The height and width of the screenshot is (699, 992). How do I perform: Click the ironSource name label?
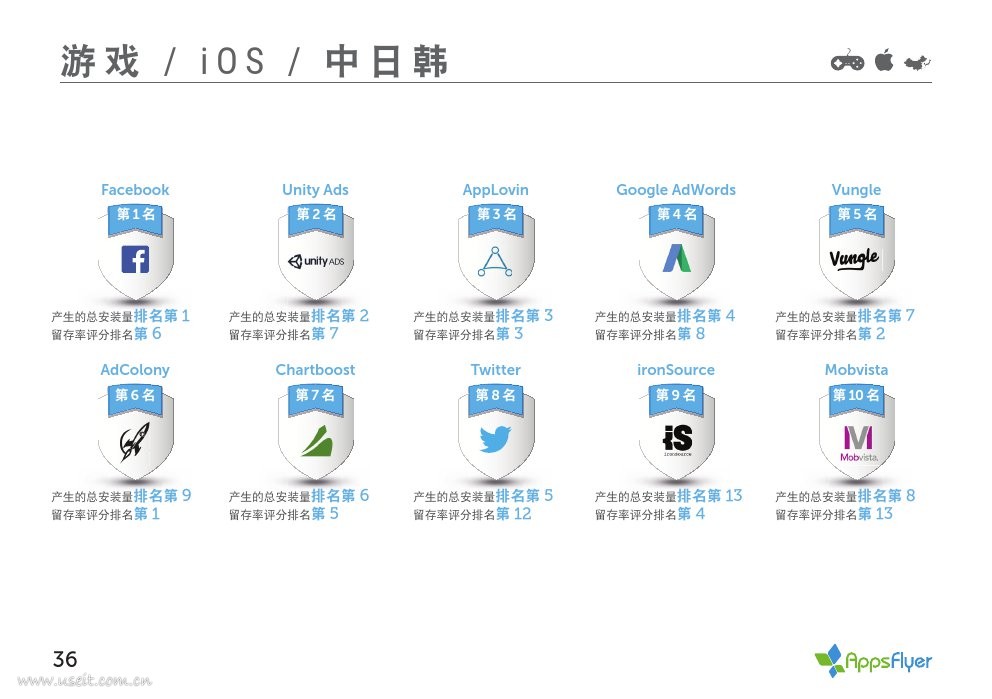click(x=676, y=370)
